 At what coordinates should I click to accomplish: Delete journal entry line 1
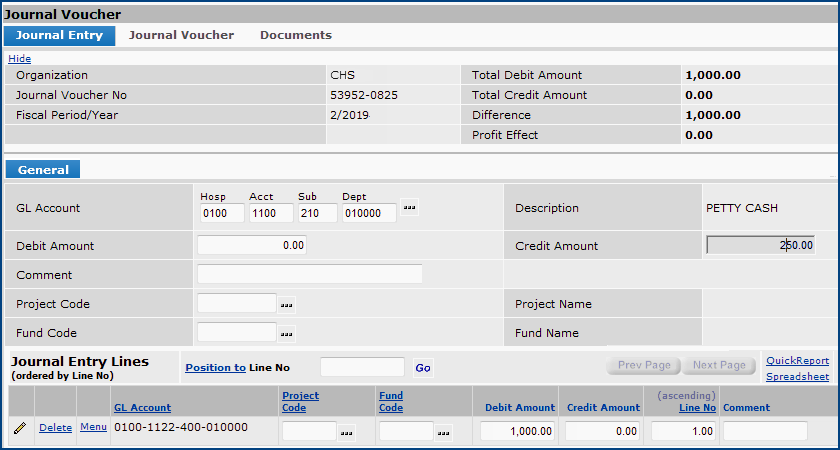(55, 428)
